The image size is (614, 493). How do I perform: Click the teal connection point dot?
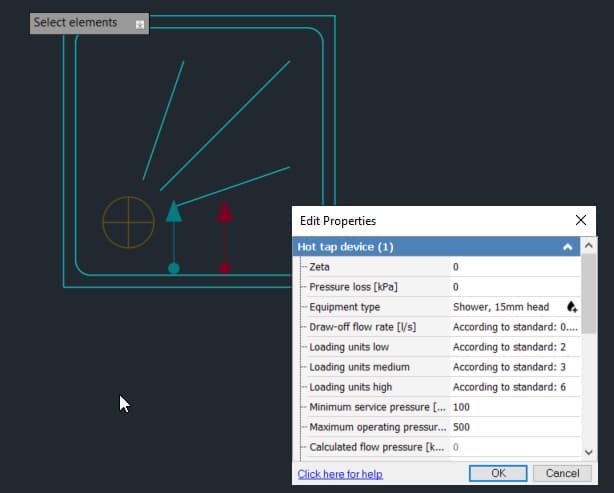(174, 268)
